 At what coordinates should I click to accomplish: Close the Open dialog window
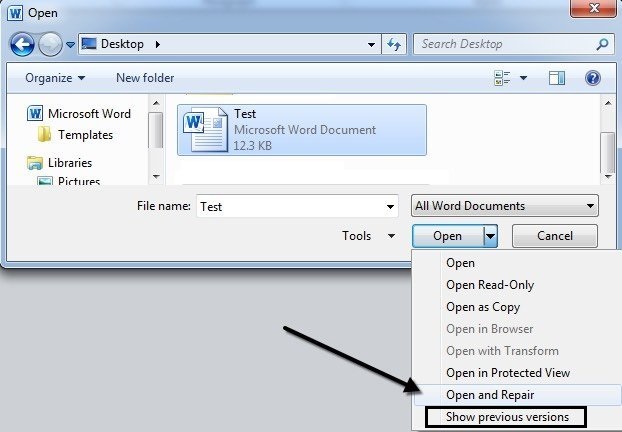594,8
